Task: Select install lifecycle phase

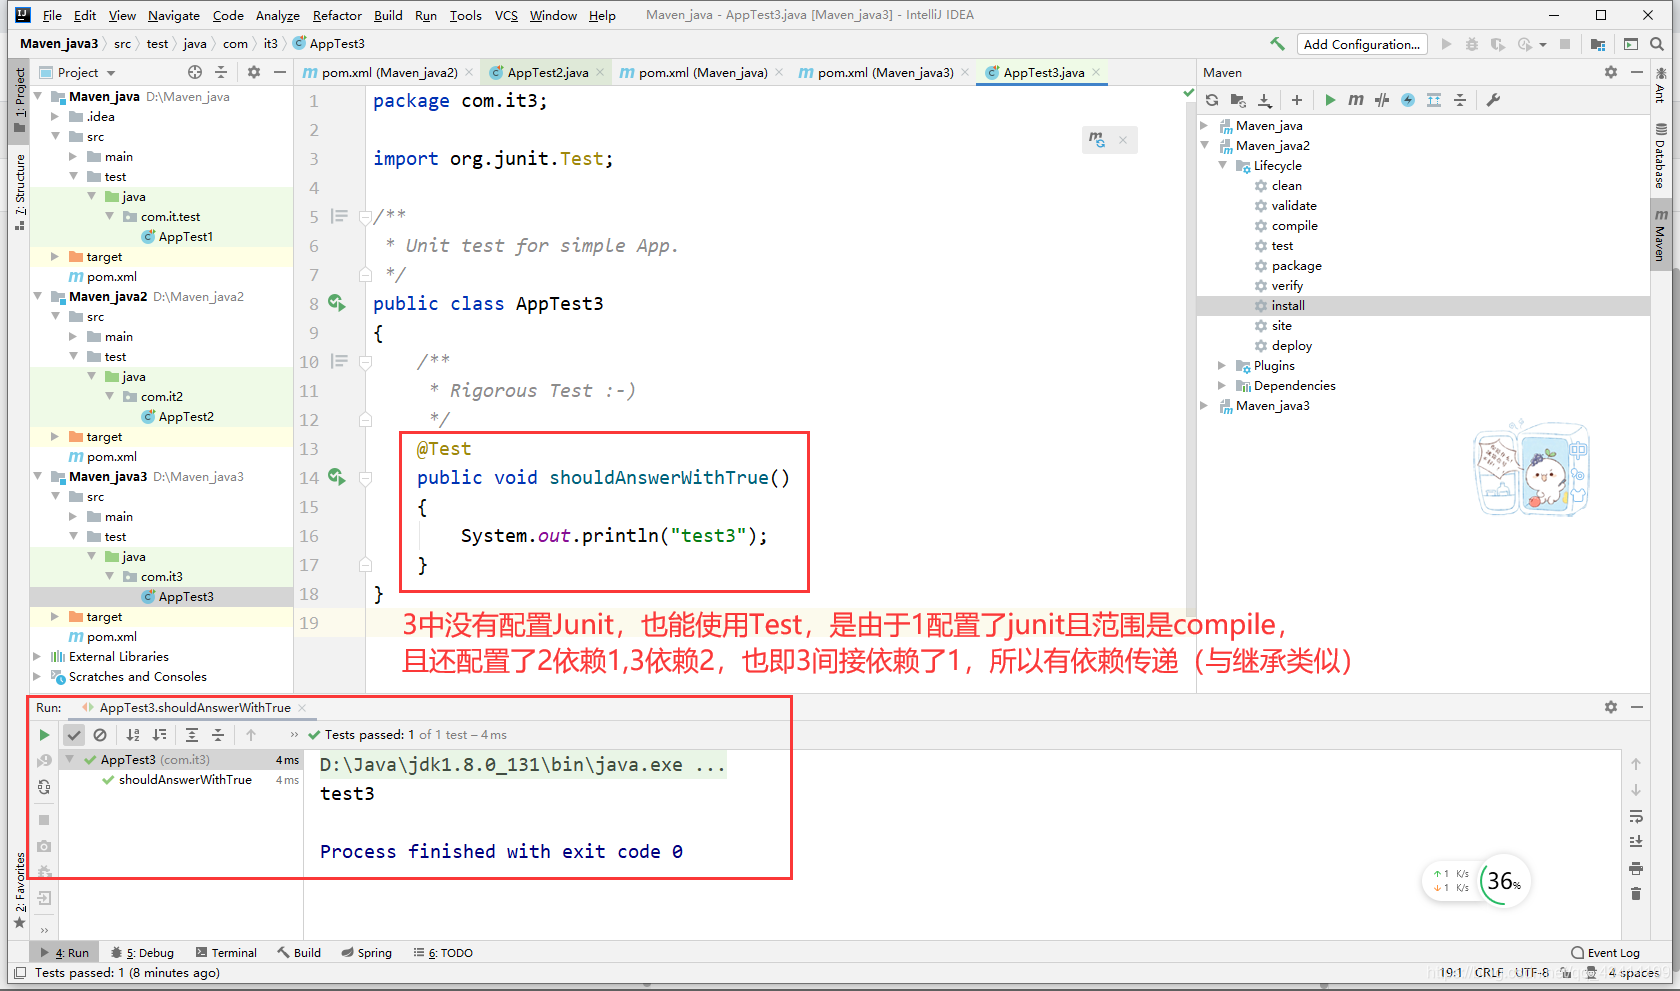Action: (1288, 306)
